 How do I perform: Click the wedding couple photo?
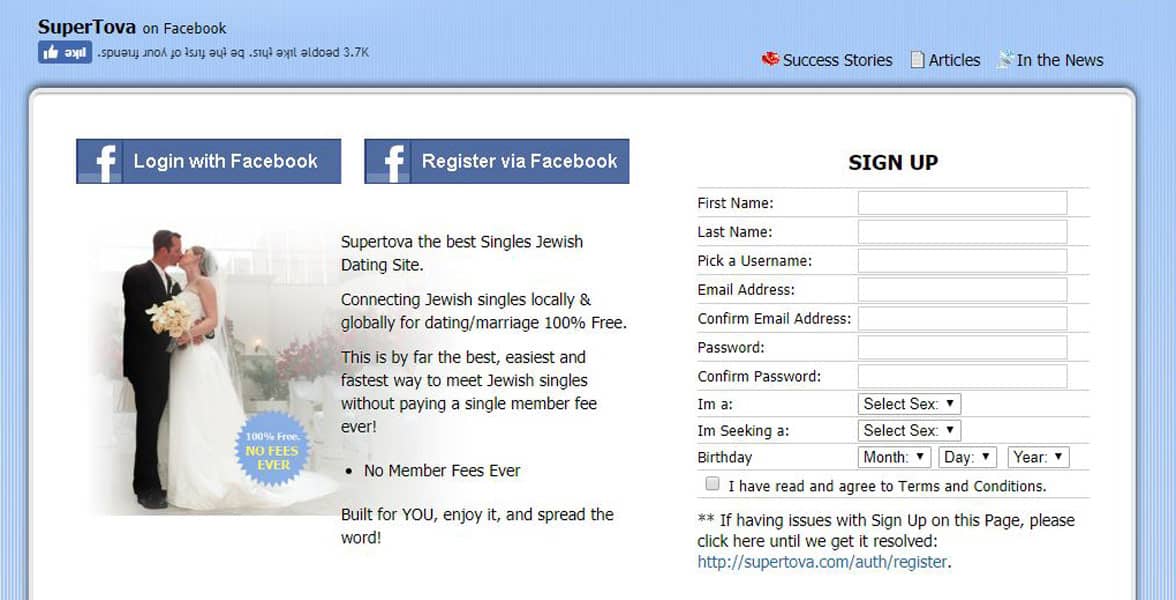pos(212,370)
